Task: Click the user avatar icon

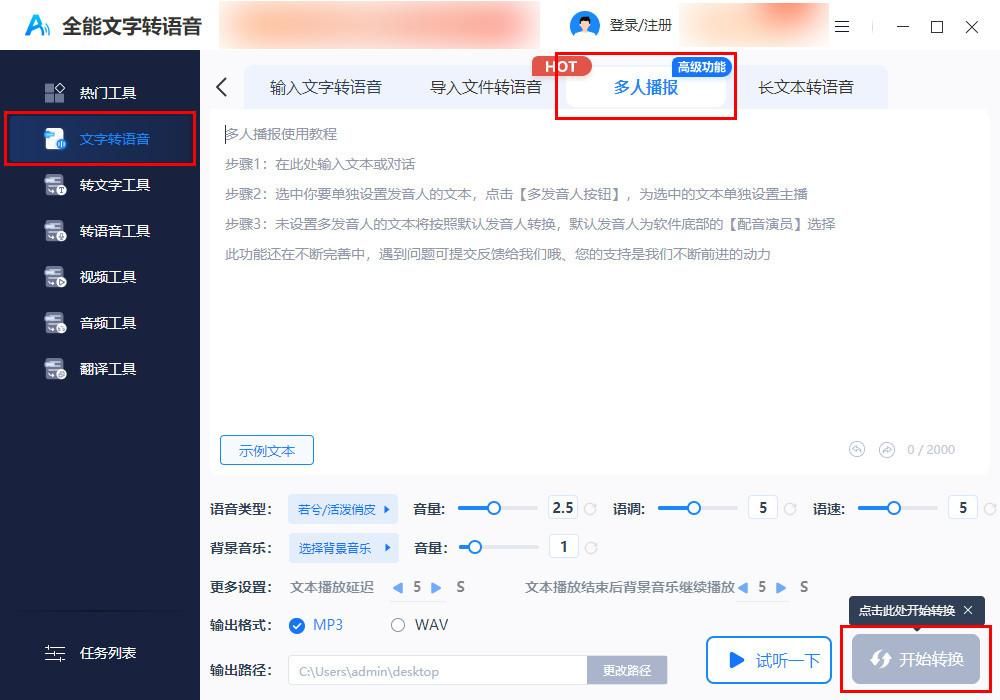Action: coord(584,26)
